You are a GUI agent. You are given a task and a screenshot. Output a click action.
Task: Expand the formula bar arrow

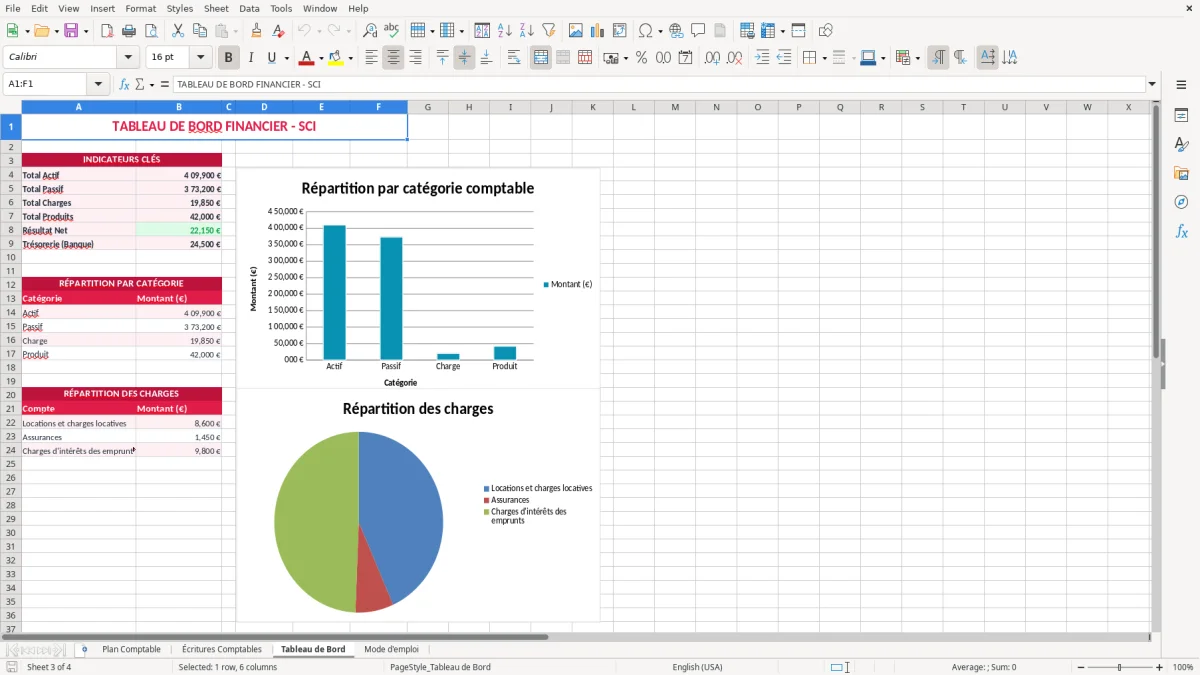1152,85
